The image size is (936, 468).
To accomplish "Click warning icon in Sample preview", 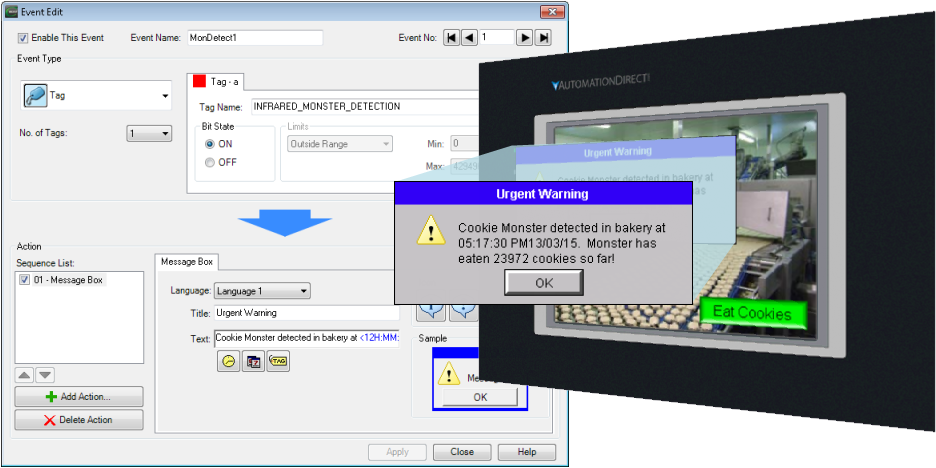I will [449, 374].
